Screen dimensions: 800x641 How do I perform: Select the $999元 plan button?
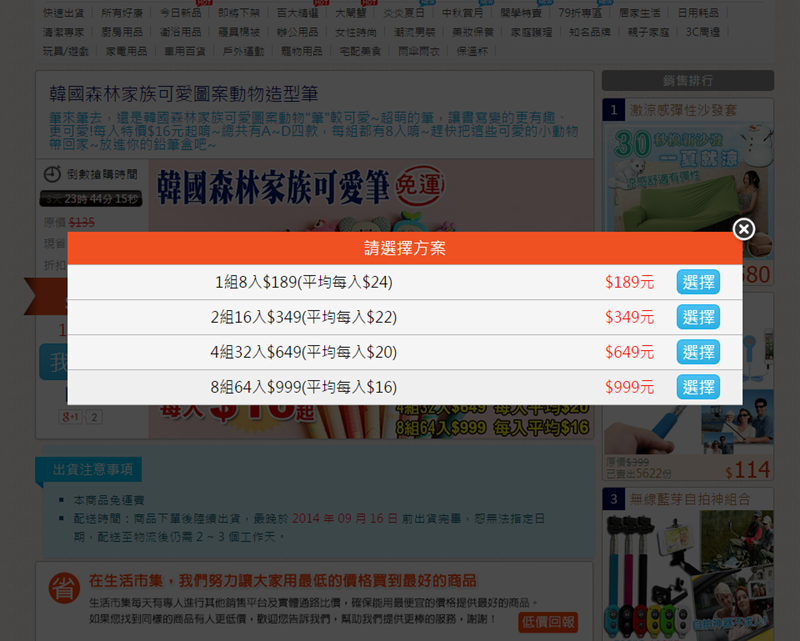click(698, 387)
